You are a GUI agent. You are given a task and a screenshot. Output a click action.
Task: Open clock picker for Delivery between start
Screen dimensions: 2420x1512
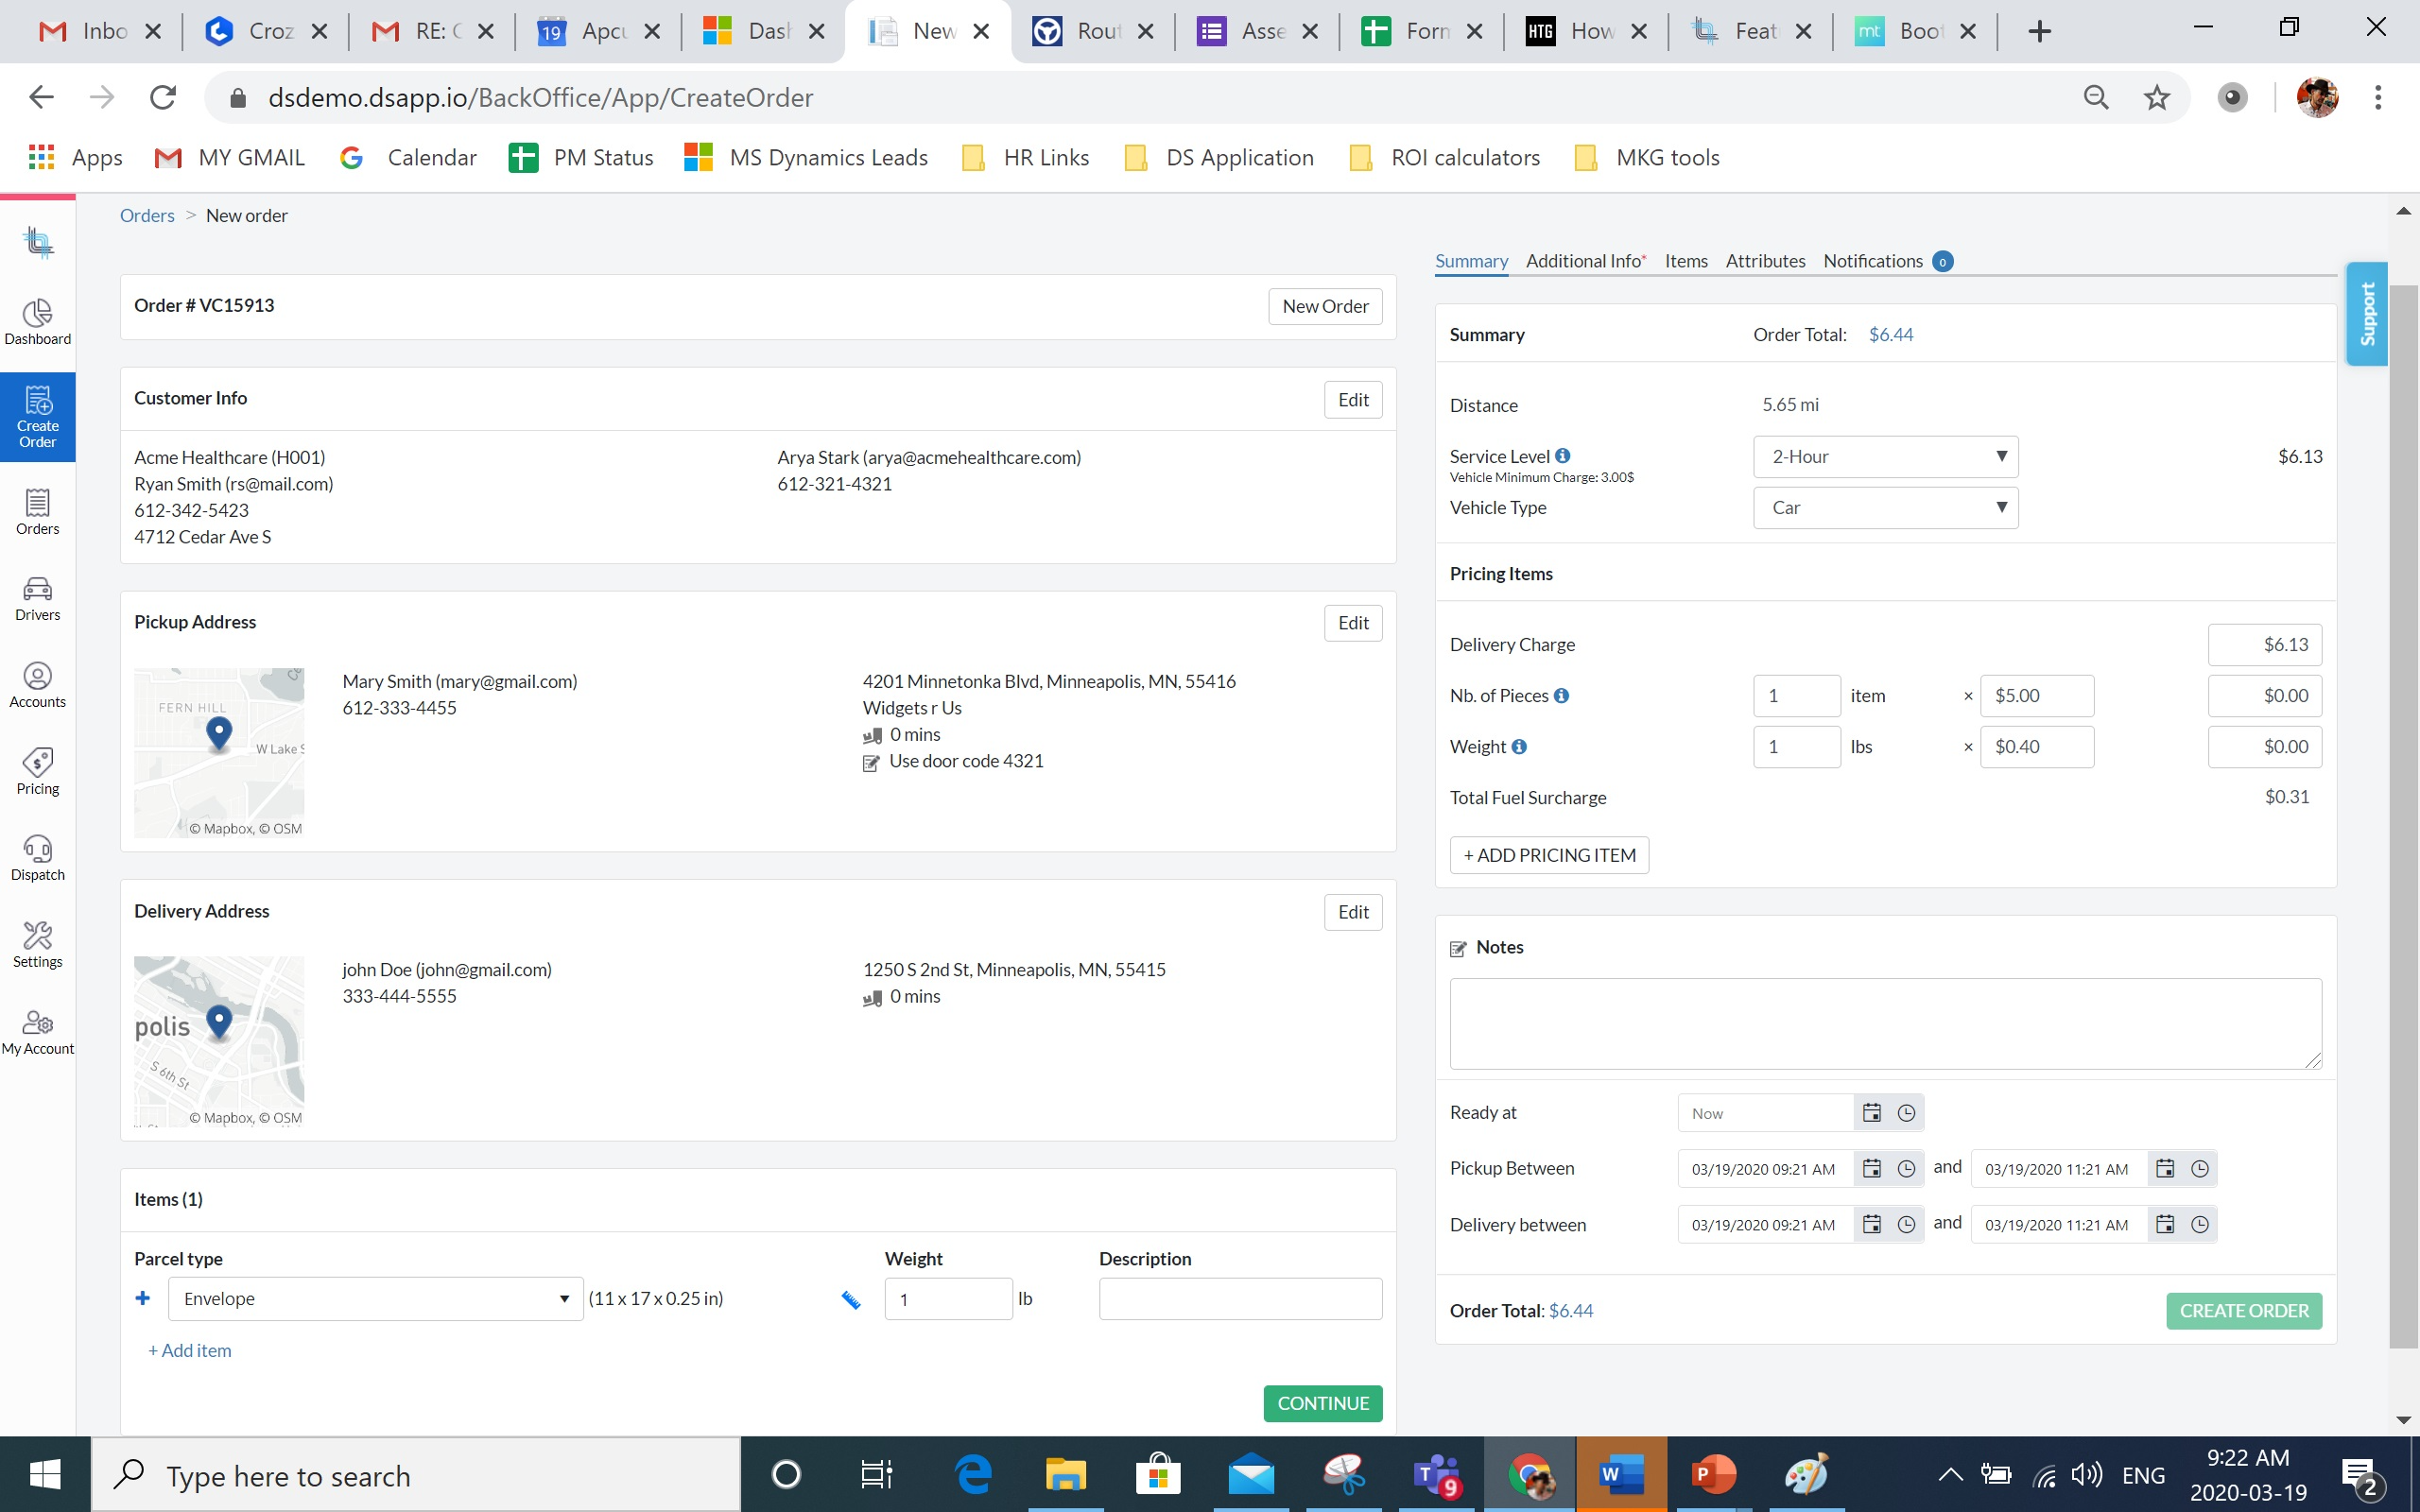[x=1906, y=1225]
